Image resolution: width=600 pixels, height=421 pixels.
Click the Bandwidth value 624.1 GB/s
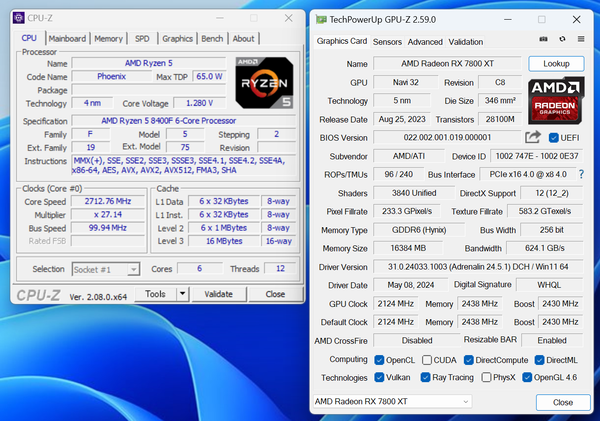coord(545,248)
